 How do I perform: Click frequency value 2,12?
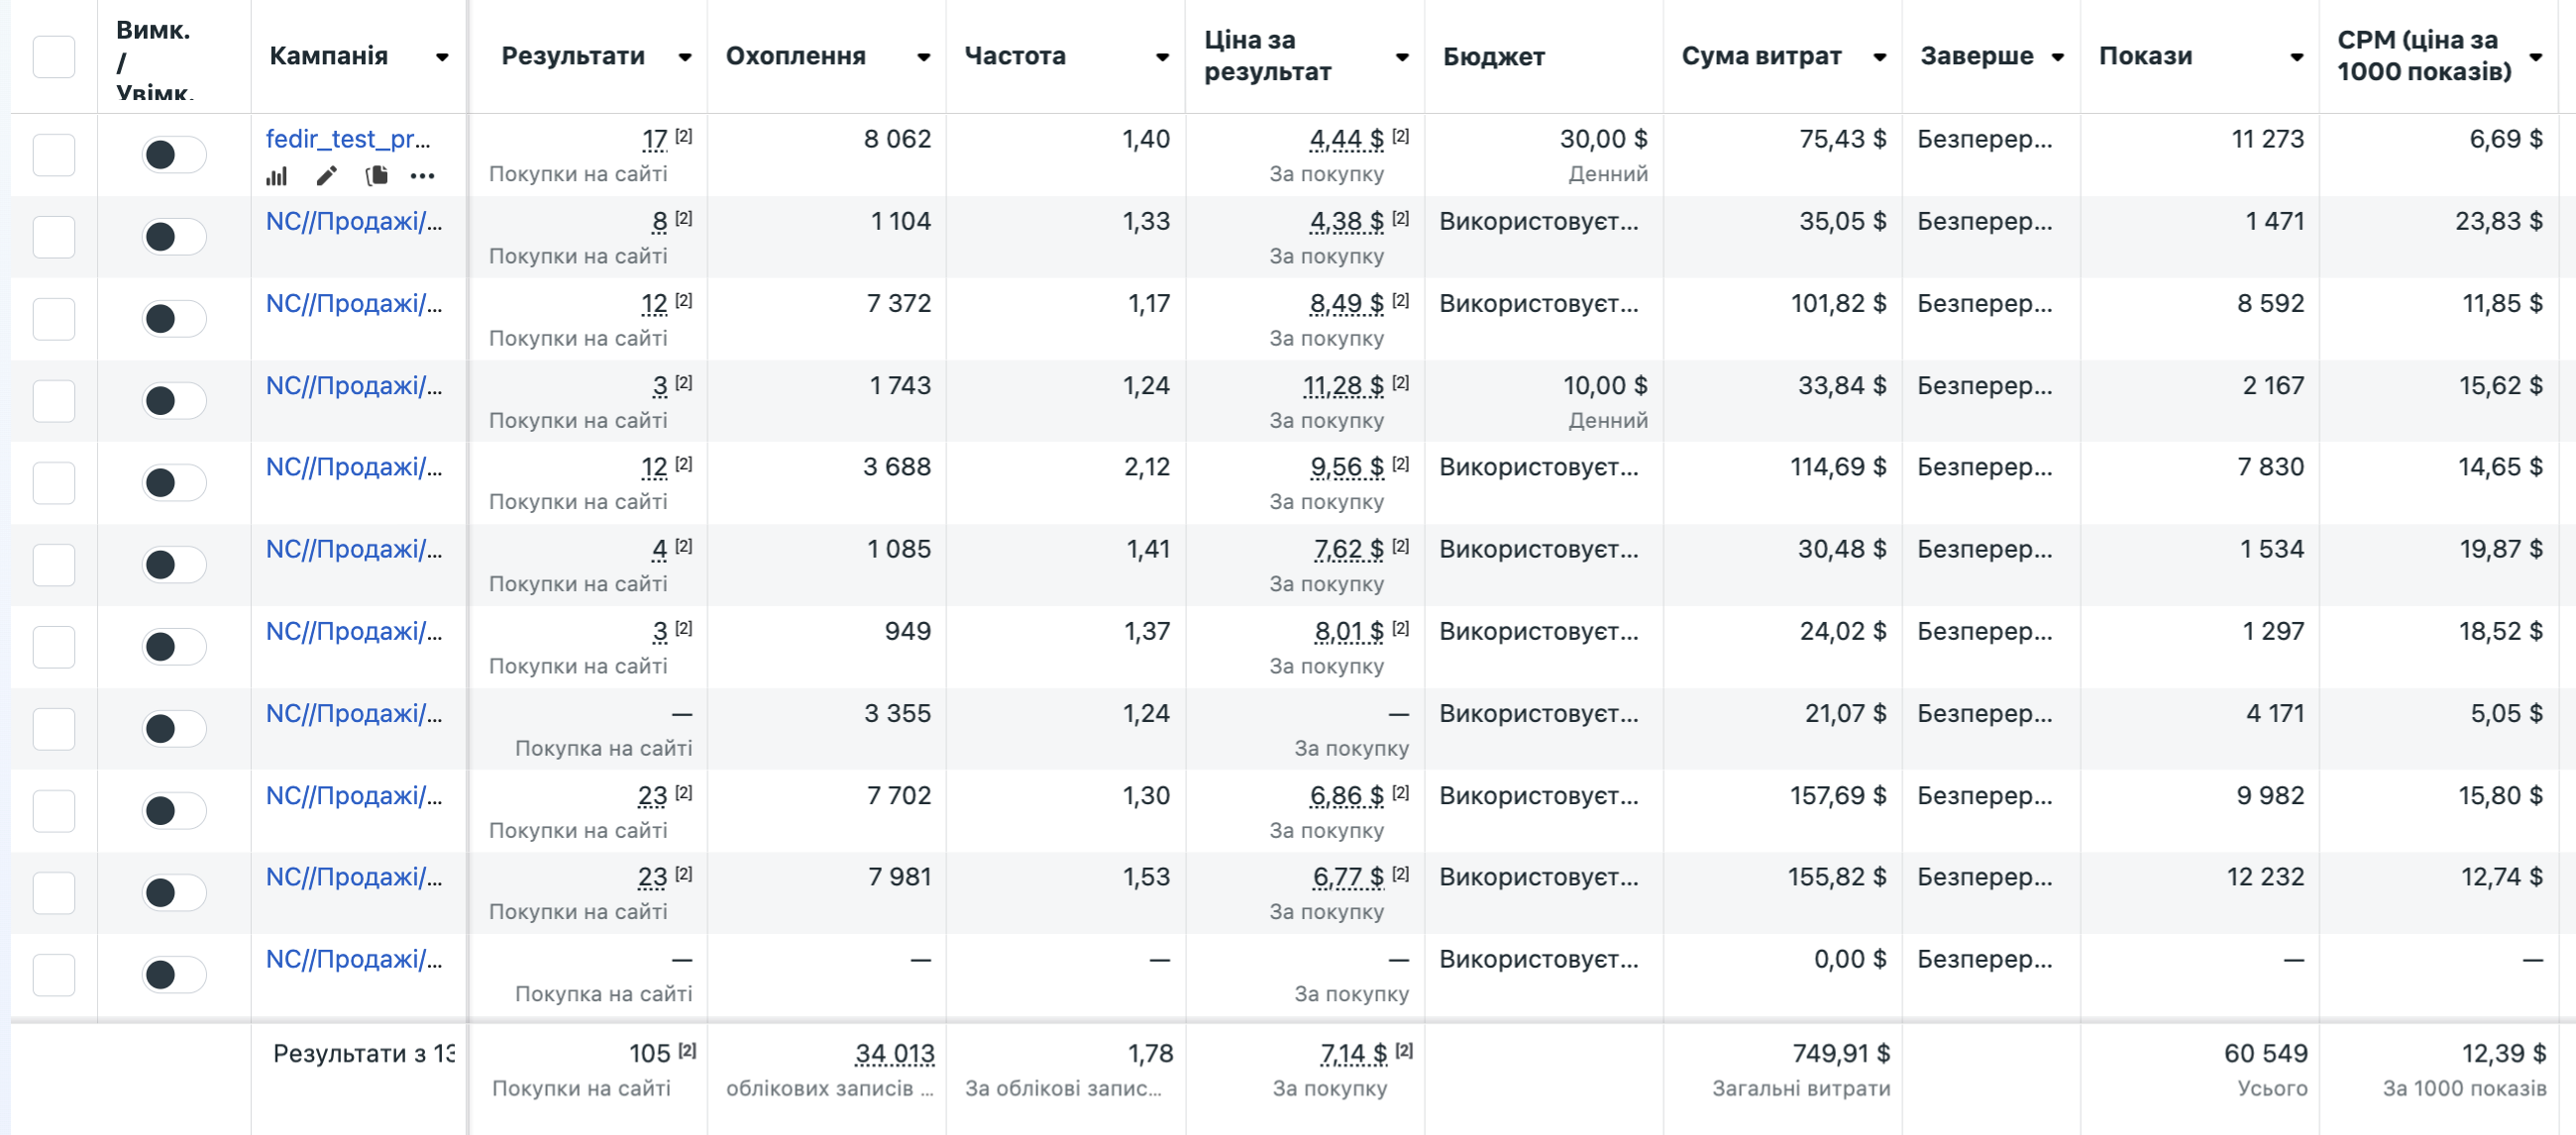[x=1147, y=467]
